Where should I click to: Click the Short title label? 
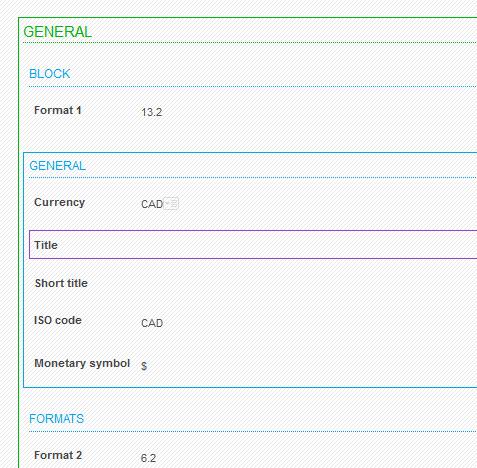pyautogui.click(x=61, y=283)
